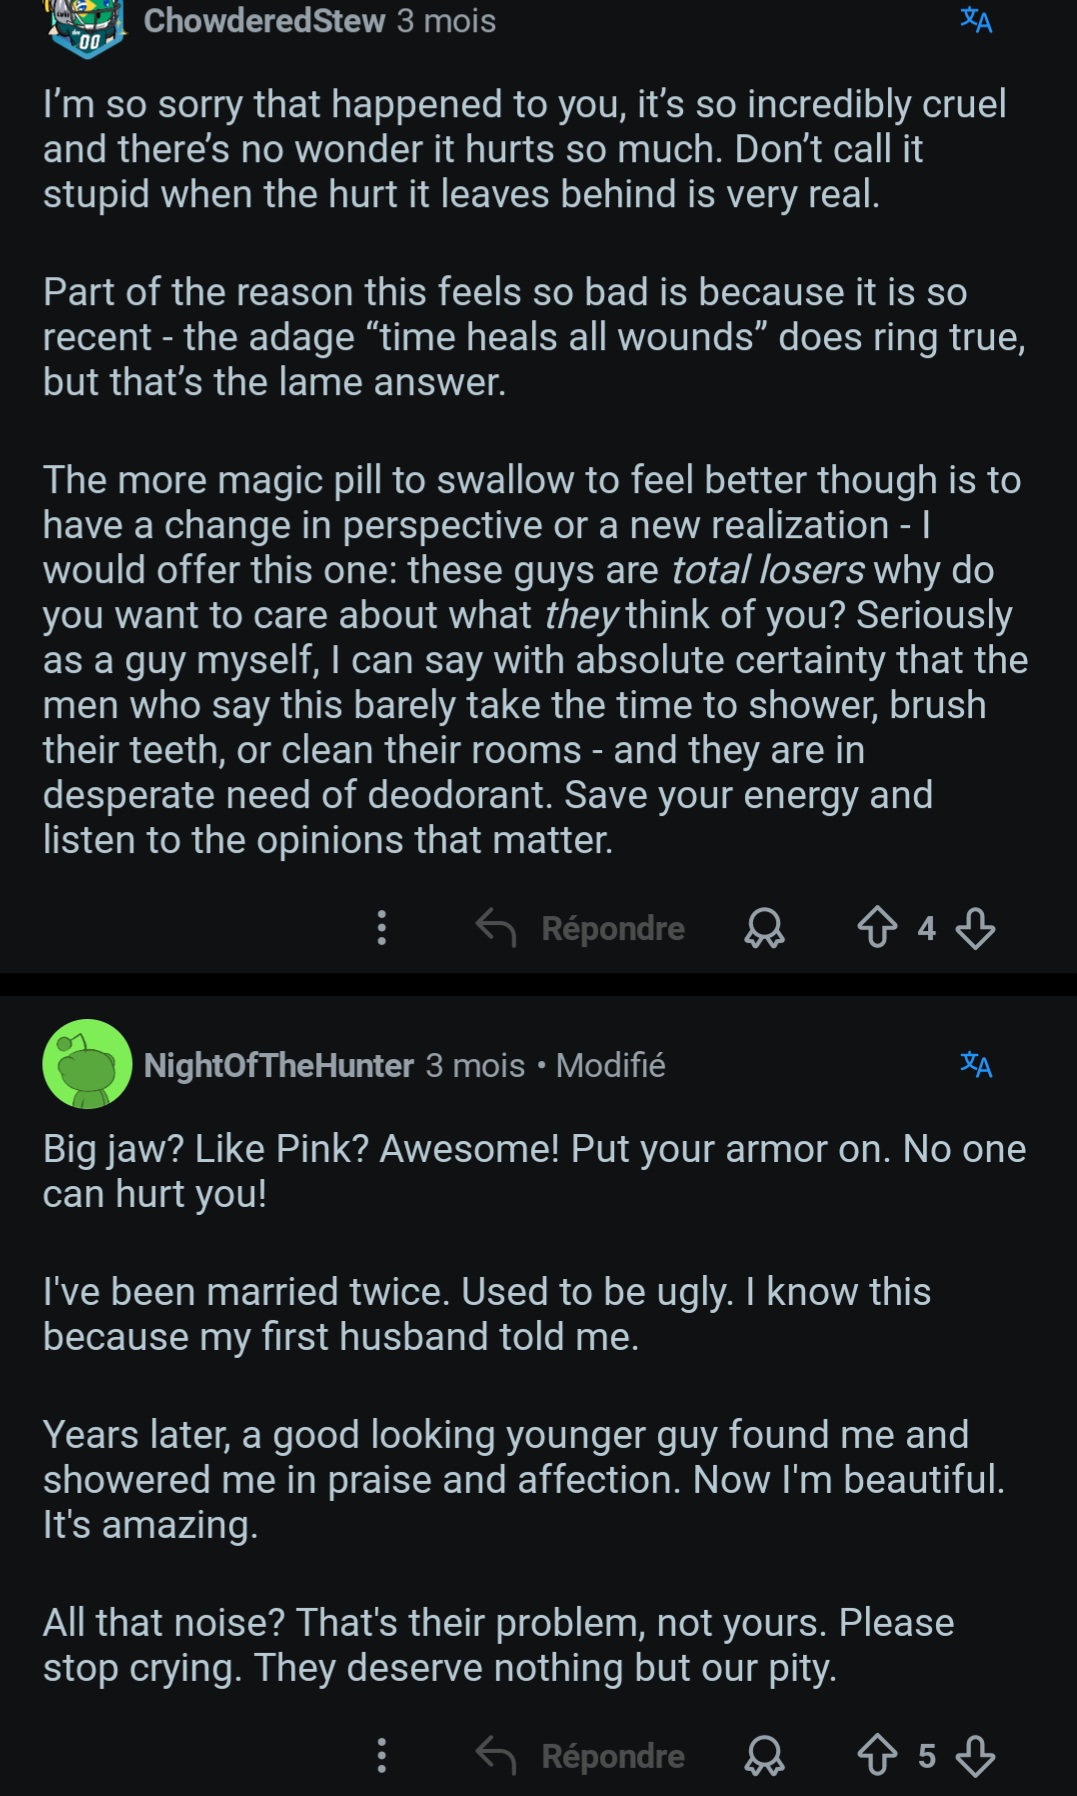Downvote ChowderedStew's comment

click(975, 928)
